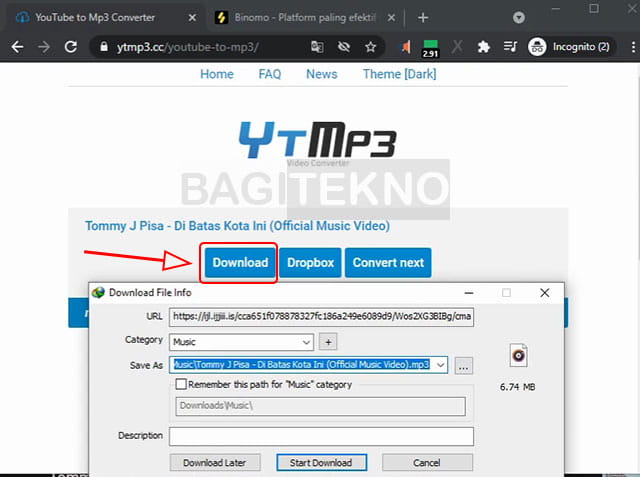Click the browser address bar URL
This screenshot has height=477, width=640.
click(188, 47)
